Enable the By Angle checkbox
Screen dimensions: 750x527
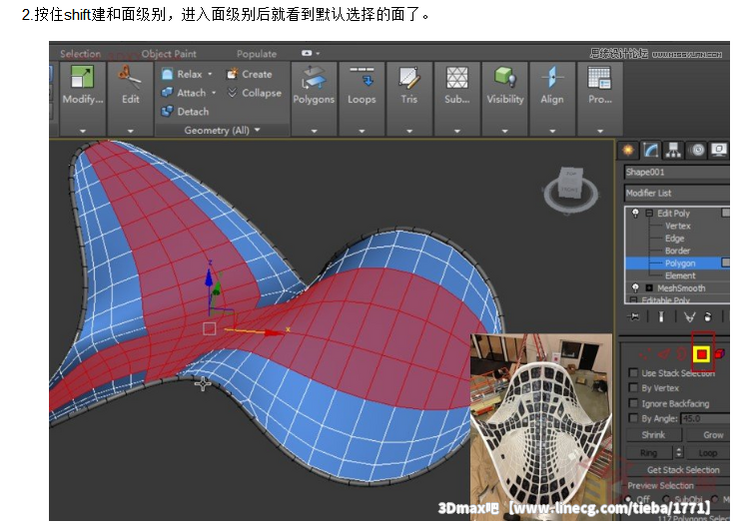(x=633, y=418)
